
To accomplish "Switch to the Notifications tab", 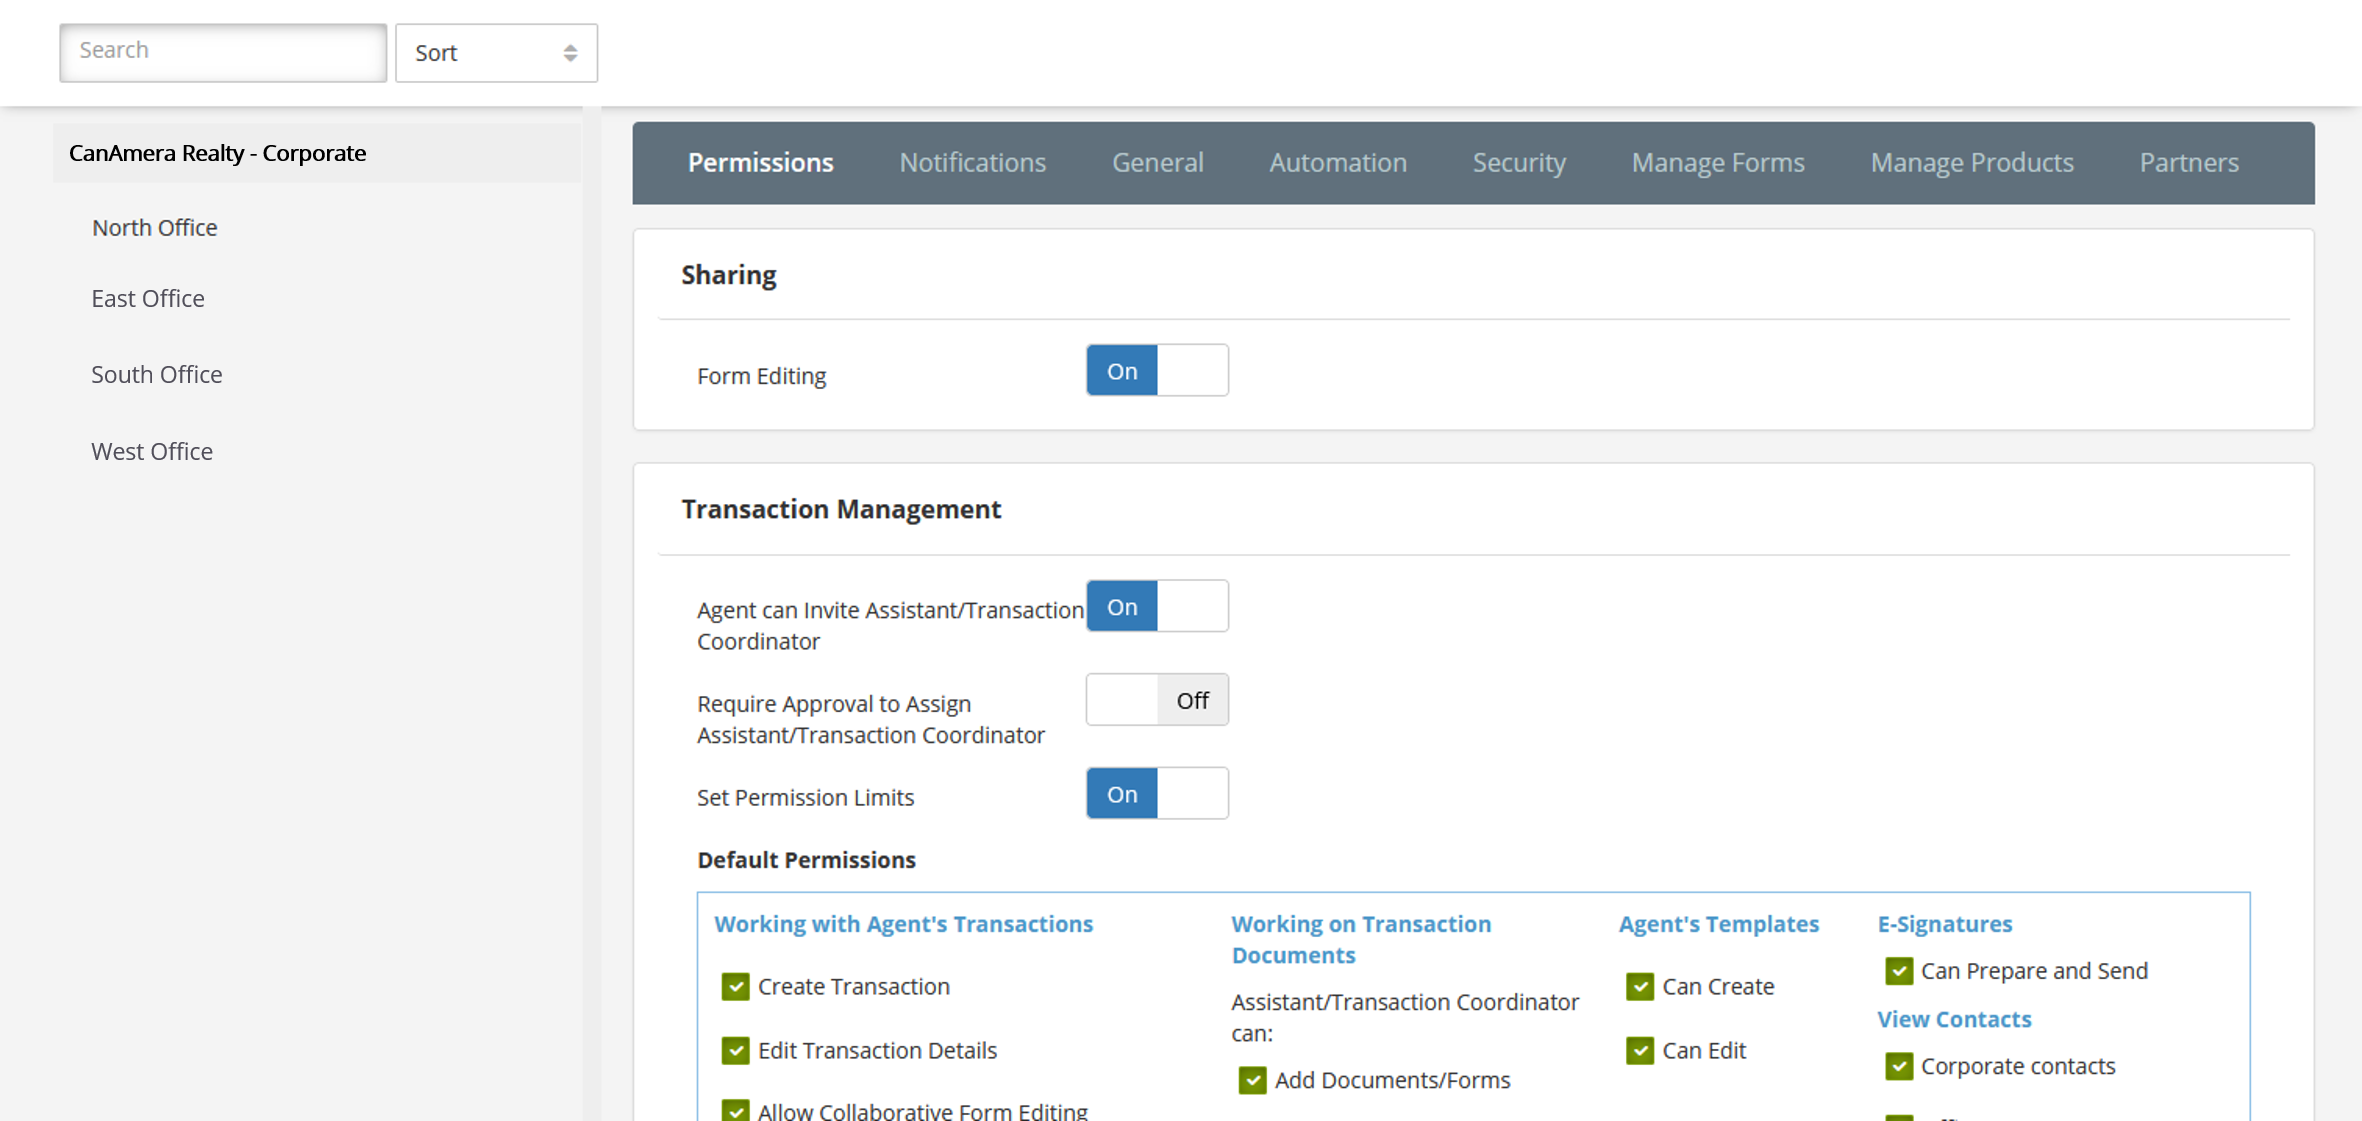I will click(972, 162).
